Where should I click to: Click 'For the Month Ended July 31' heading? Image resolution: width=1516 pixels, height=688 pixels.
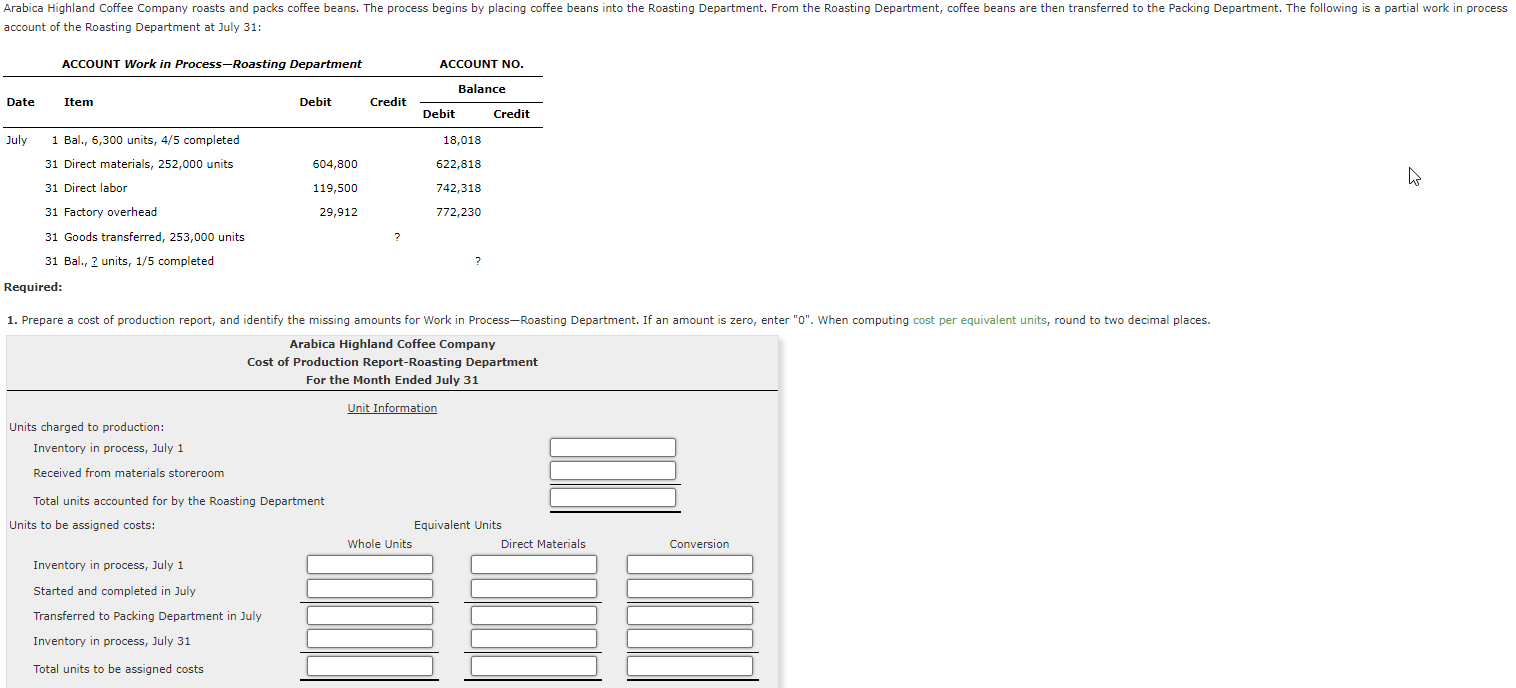(x=392, y=380)
